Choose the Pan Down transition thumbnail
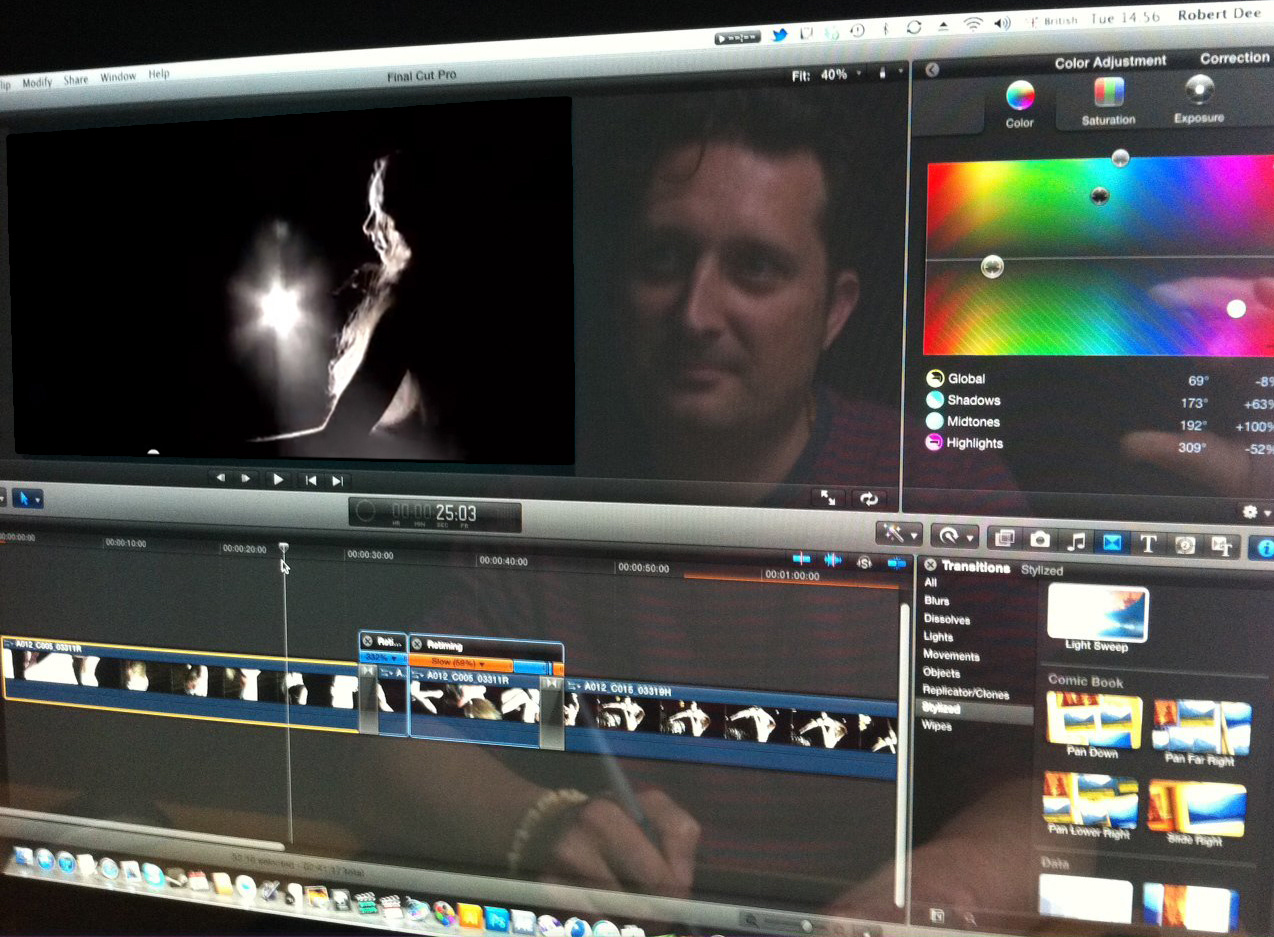Image resolution: width=1274 pixels, height=937 pixels. (x=1093, y=720)
